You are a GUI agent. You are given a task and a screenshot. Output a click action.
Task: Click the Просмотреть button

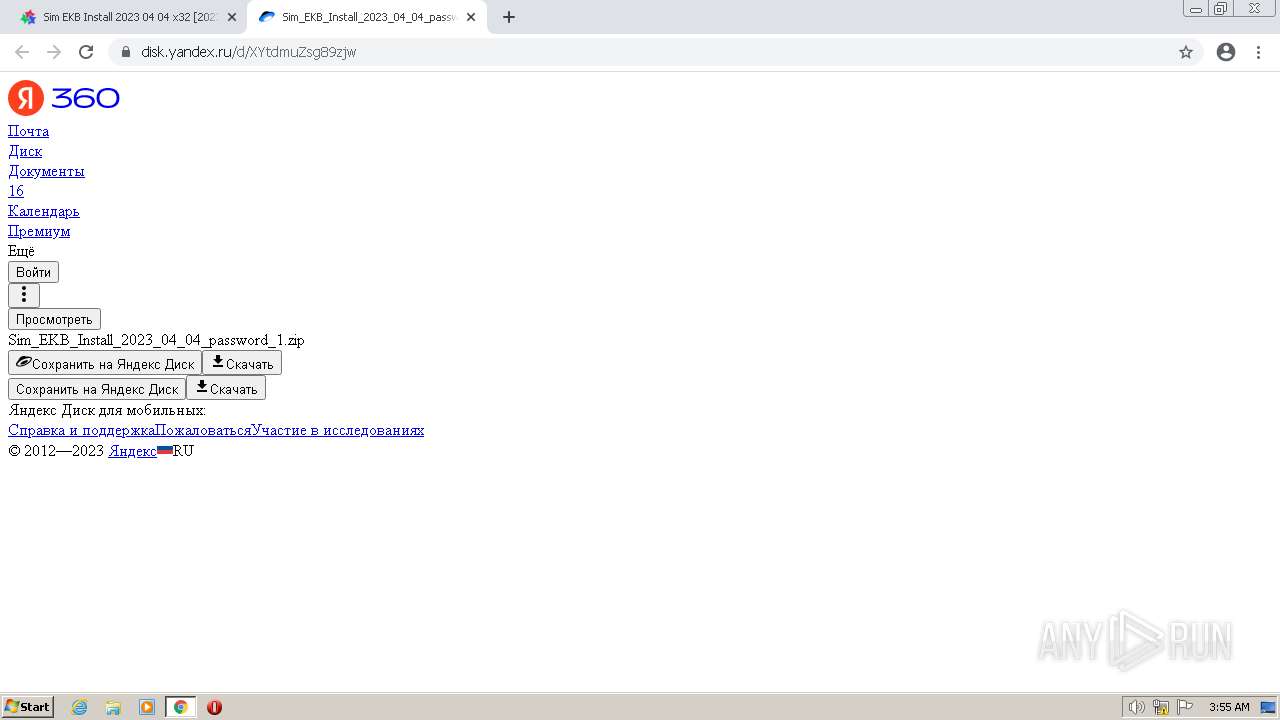(x=54, y=319)
